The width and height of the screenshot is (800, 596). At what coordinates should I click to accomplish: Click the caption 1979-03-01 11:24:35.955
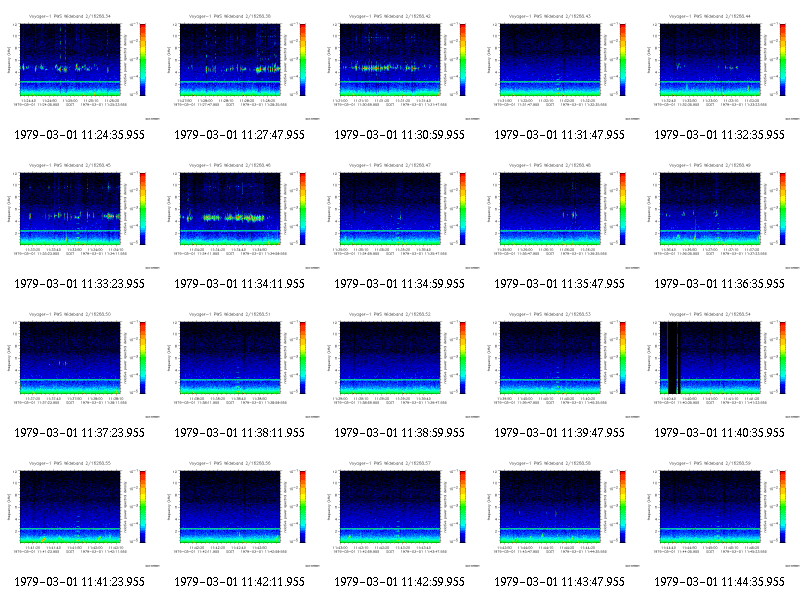click(80, 135)
